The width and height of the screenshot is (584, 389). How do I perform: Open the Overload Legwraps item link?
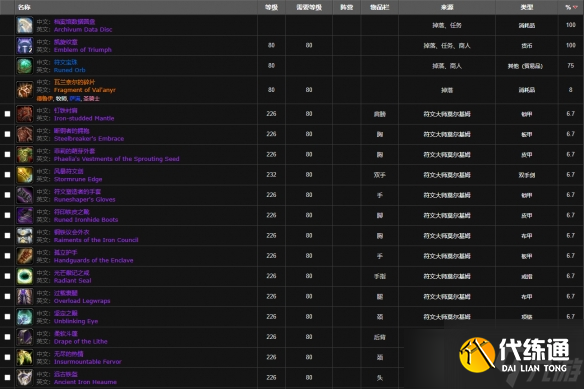[82, 301]
